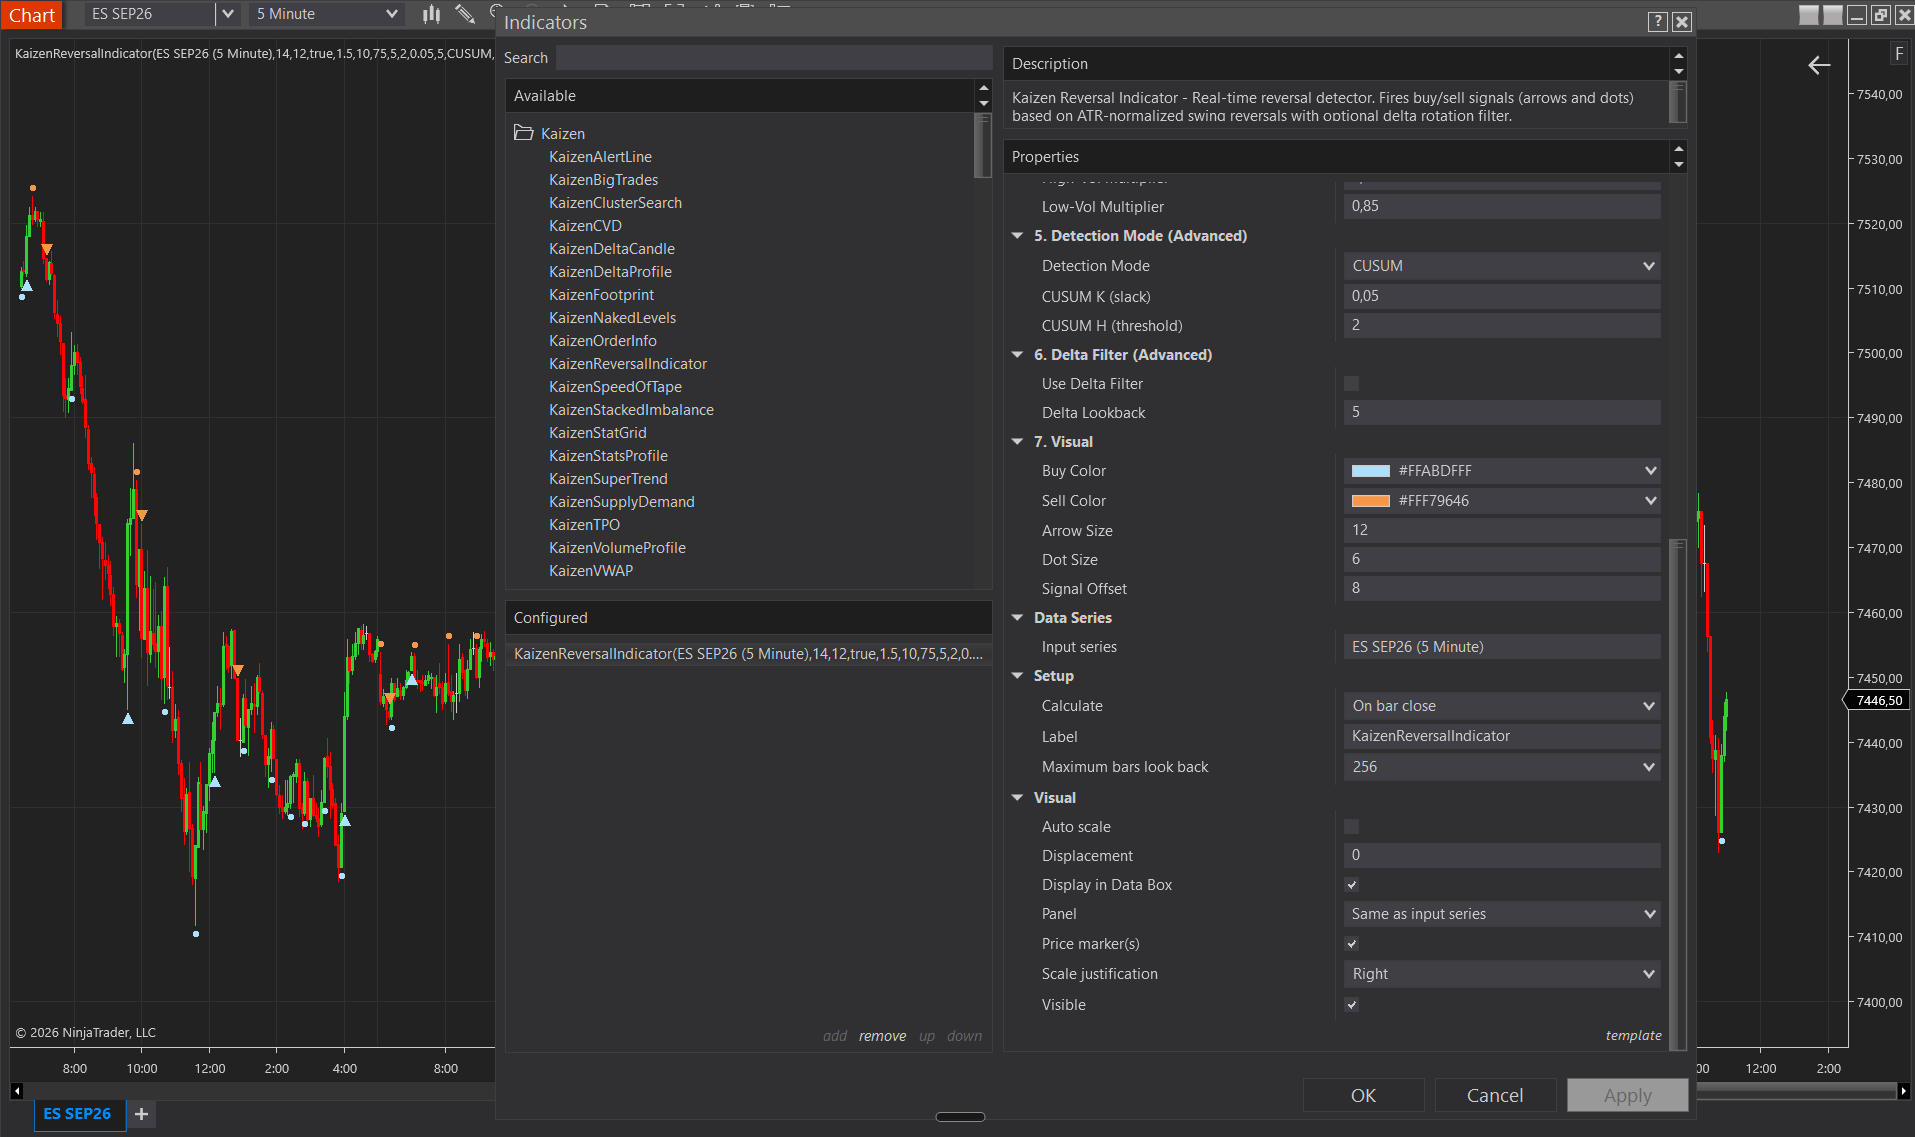1915x1137 pixels.
Task: Collapse the 5. Detection Mode section
Action: click(1018, 236)
